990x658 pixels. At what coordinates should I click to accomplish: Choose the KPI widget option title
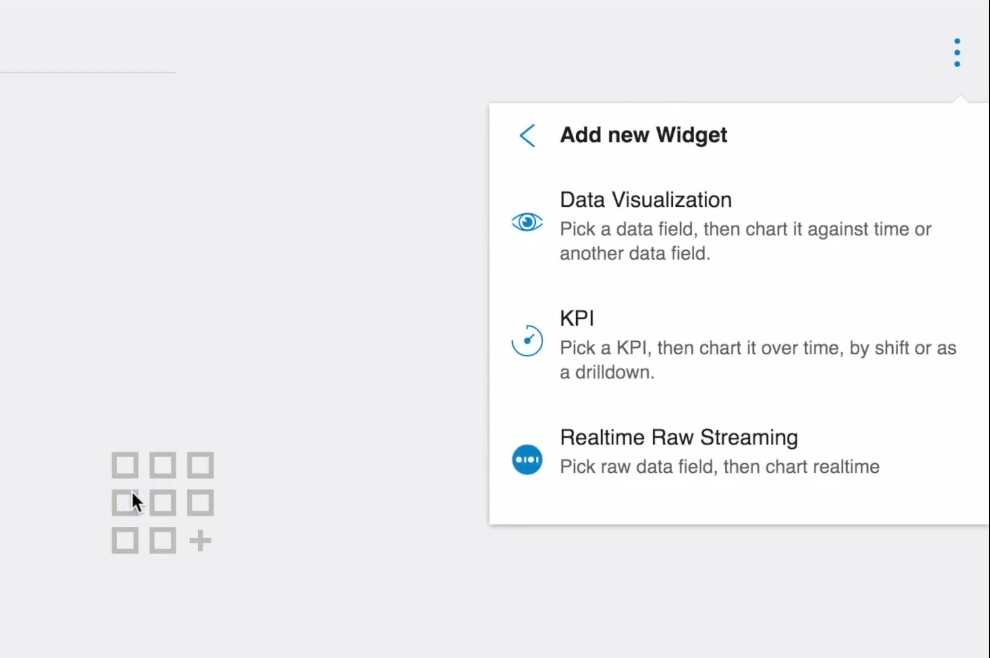(576, 318)
